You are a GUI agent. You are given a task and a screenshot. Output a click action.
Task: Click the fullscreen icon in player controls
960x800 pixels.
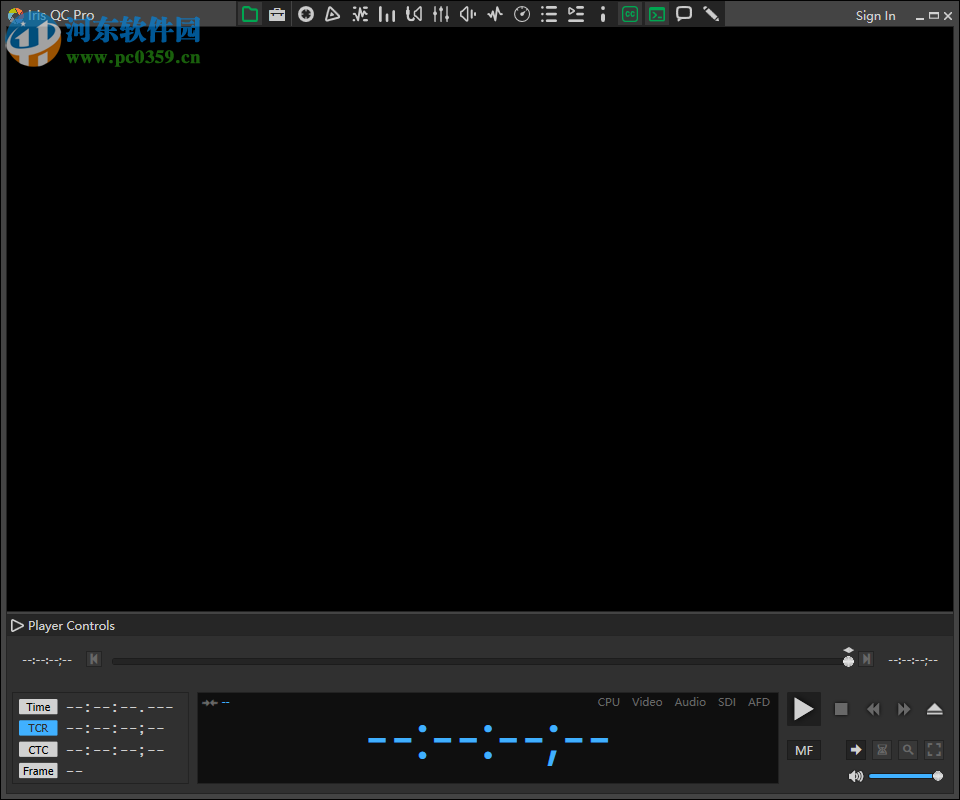(x=934, y=750)
